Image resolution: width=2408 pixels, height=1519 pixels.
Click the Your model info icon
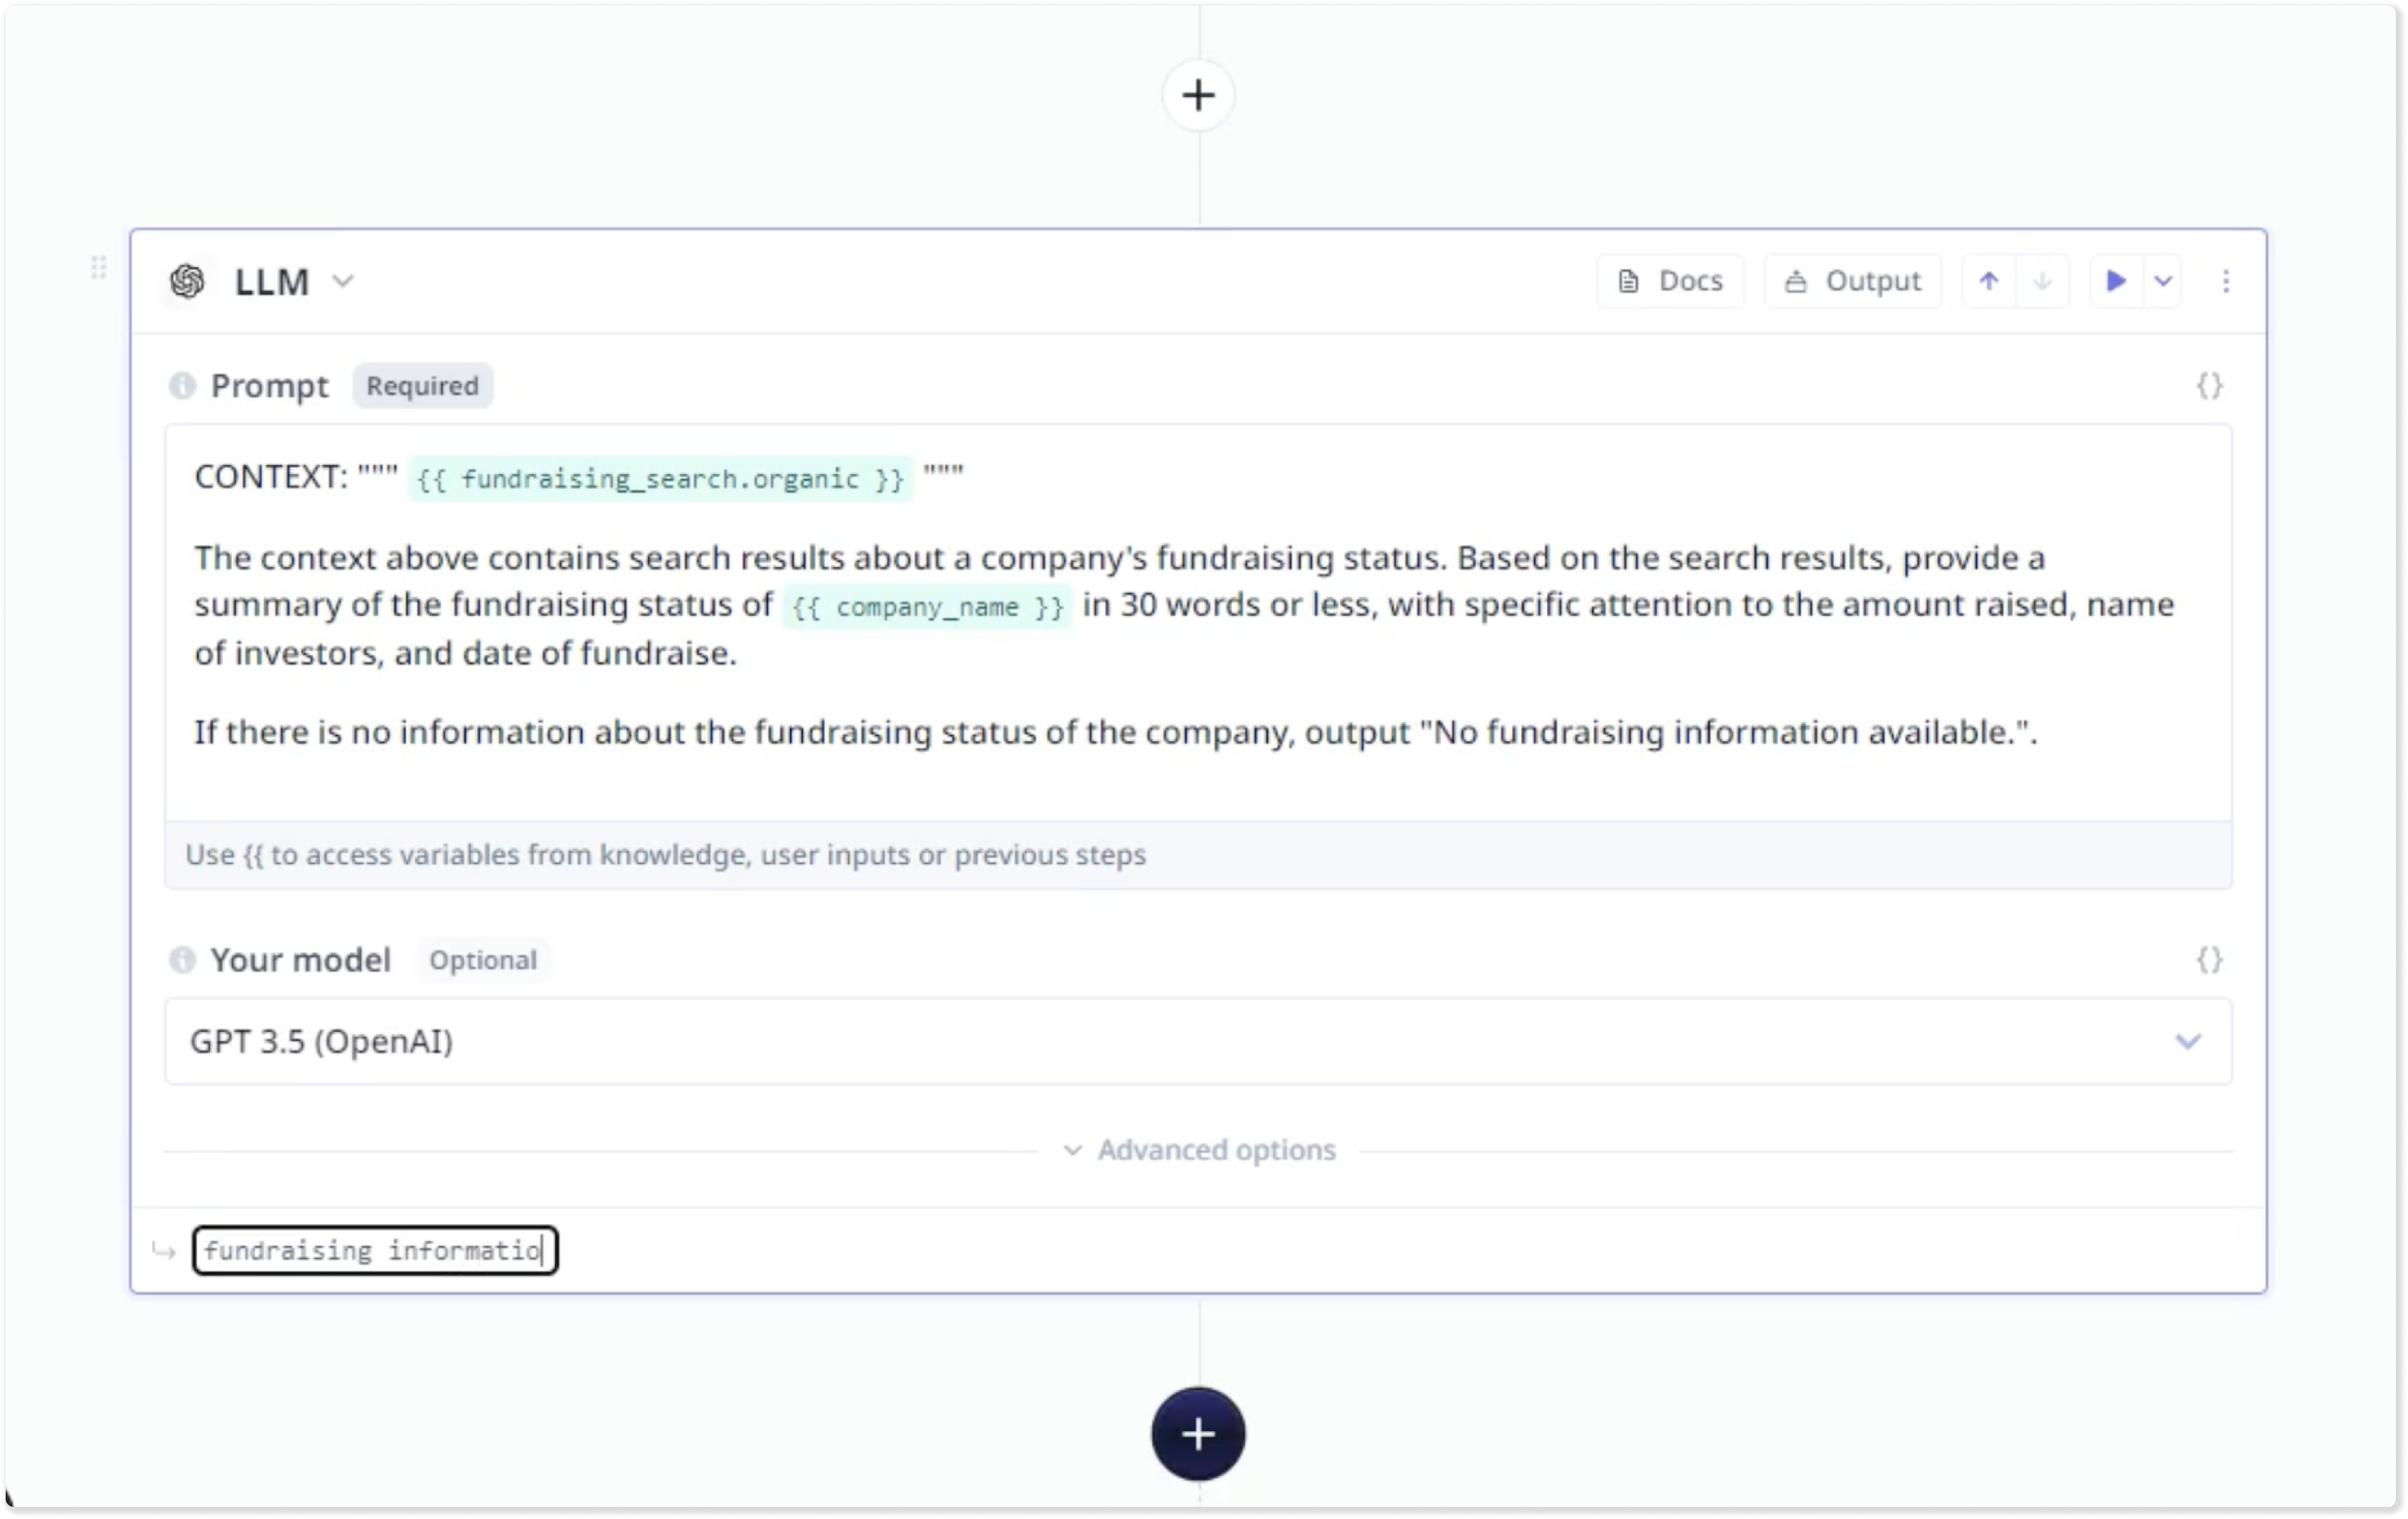click(182, 960)
